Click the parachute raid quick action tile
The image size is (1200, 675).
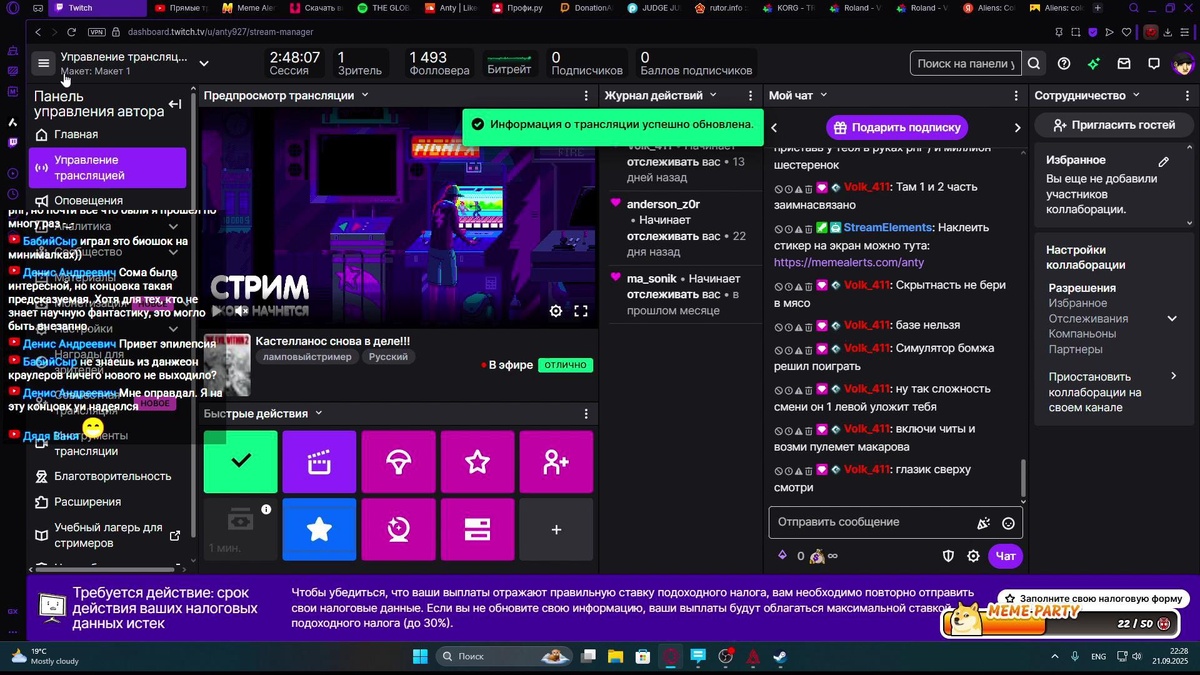(x=398, y=461)
